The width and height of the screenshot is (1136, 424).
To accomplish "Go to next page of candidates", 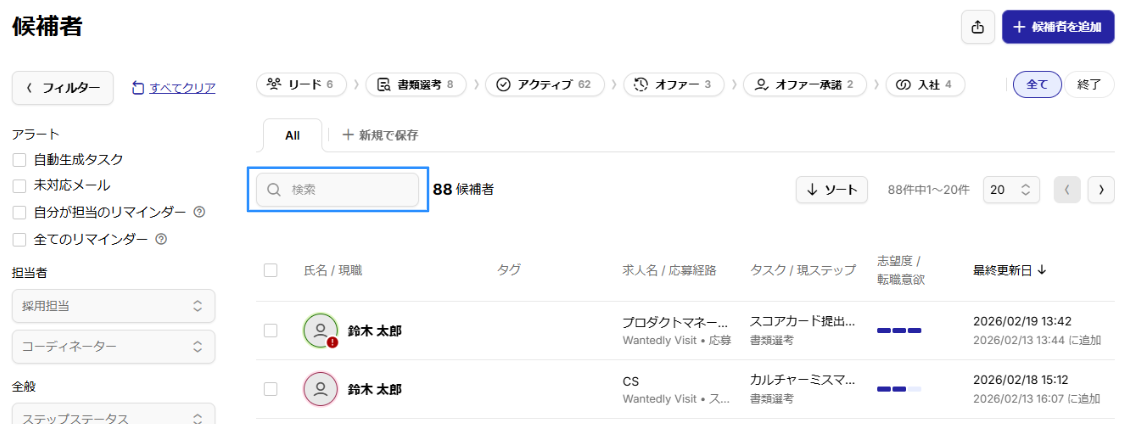I will point(1101,190).
